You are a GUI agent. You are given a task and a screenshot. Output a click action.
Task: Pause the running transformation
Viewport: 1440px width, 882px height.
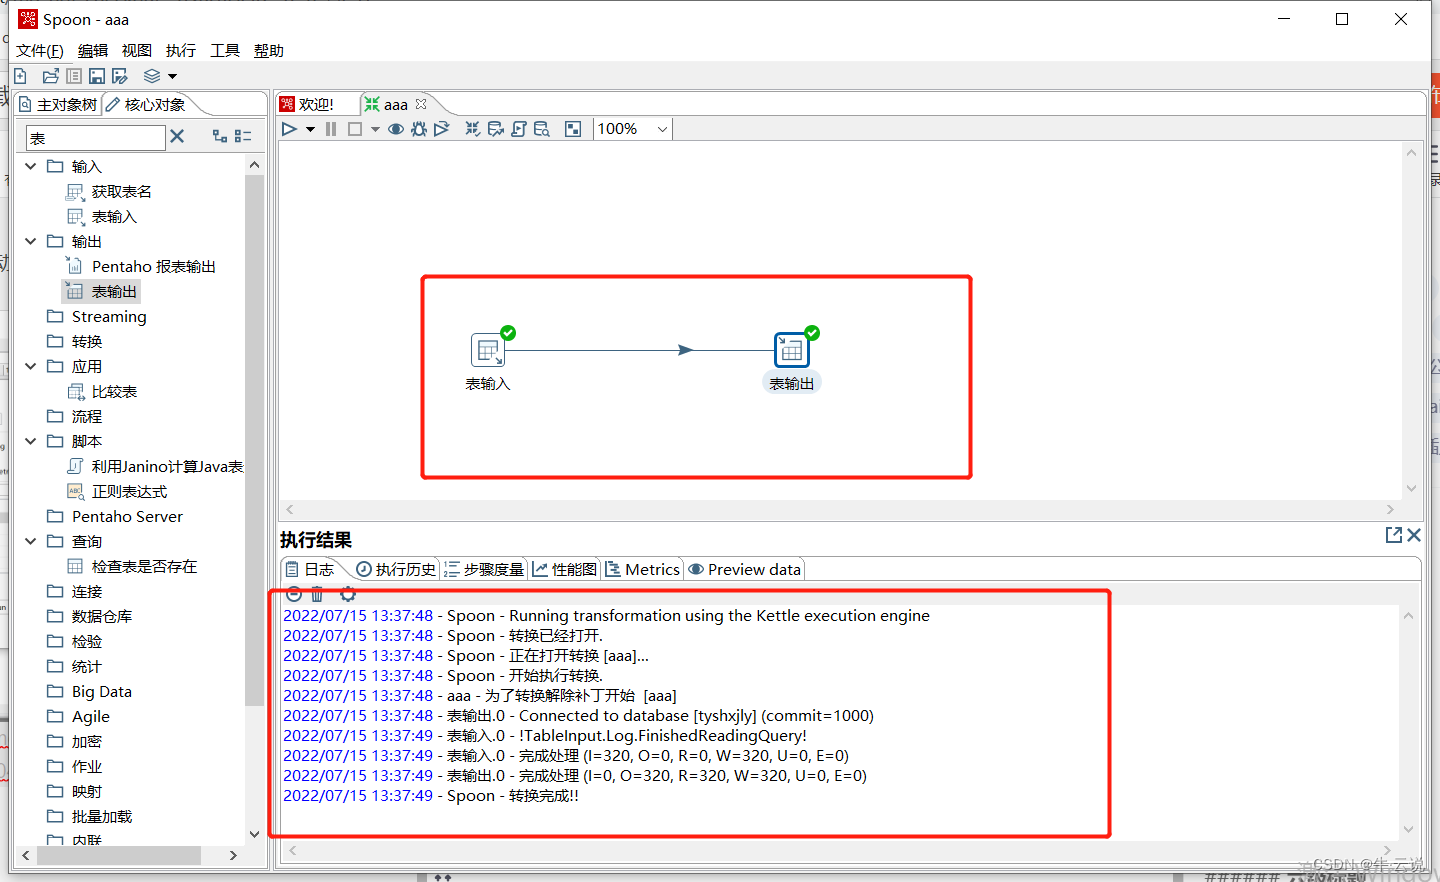point(331,129)
